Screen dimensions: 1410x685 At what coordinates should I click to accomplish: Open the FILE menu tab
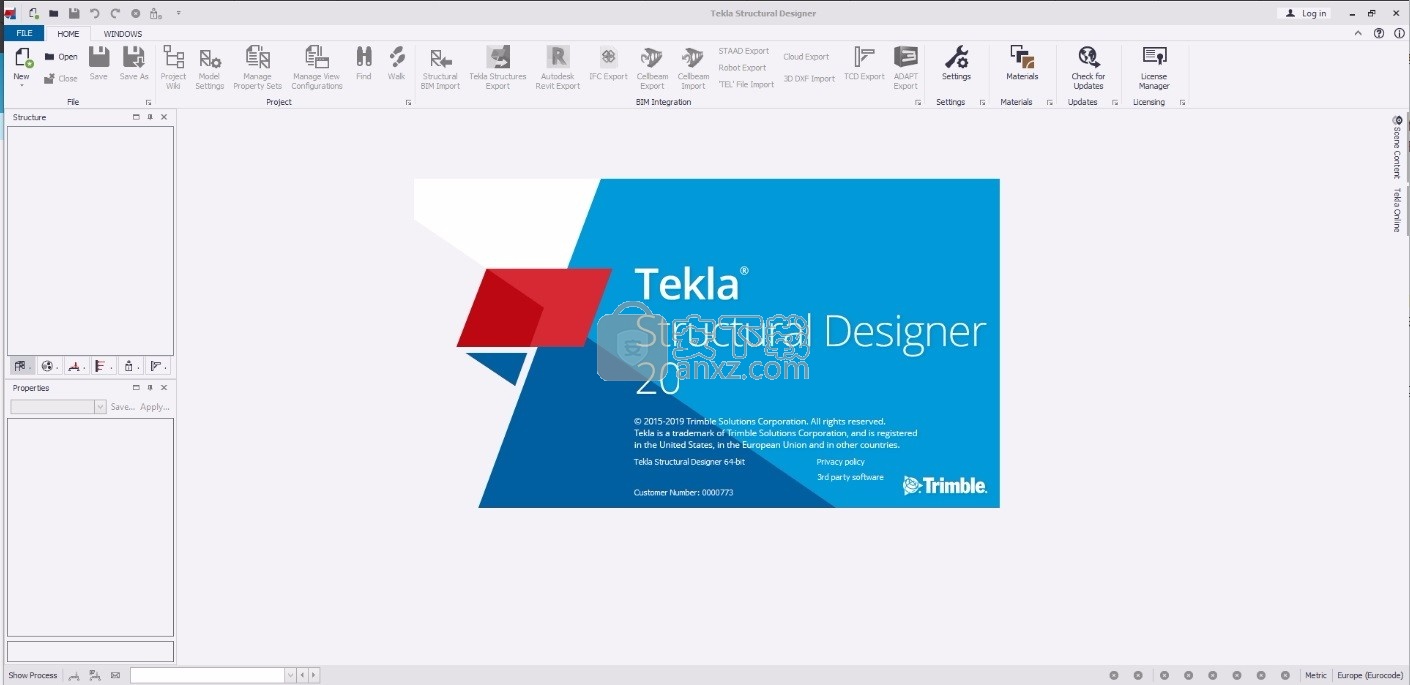click(x=24, y=33)
